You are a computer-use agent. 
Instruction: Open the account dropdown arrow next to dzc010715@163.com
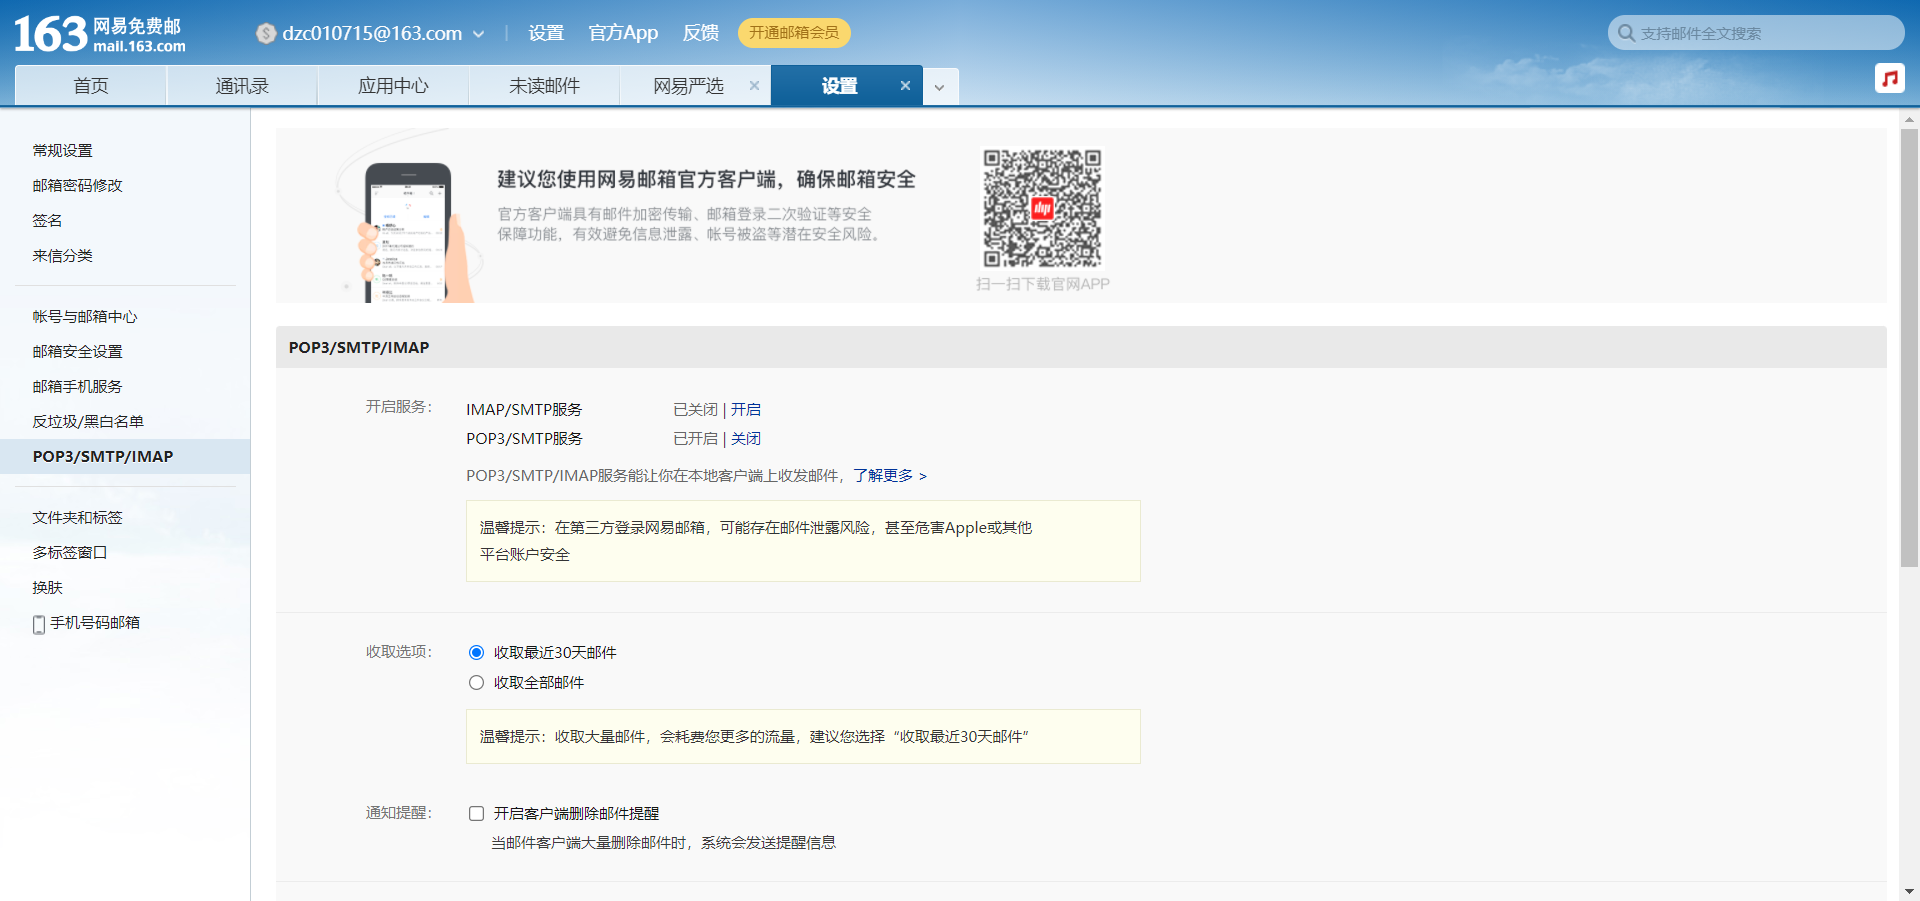point(479,34)
